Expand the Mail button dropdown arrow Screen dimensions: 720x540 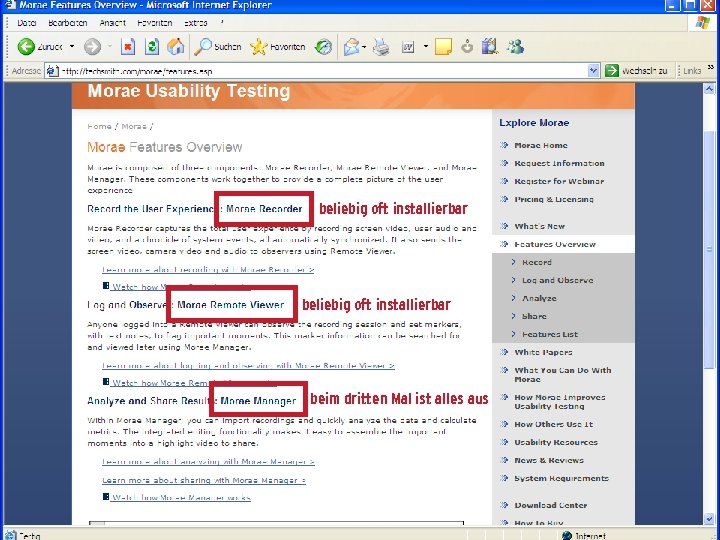tap(364, 46)
